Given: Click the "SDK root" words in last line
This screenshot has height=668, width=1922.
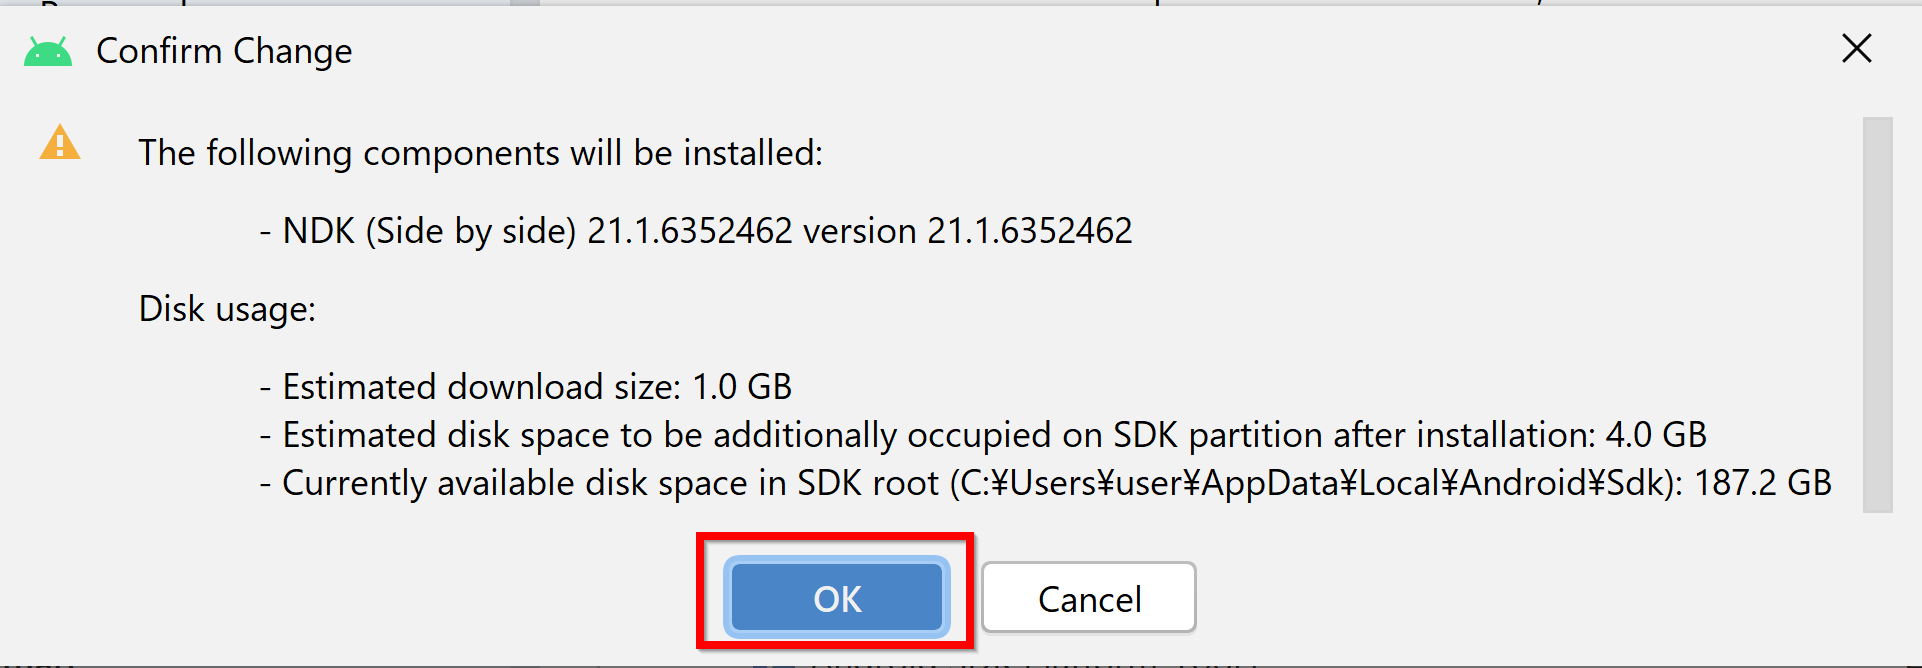Looking at the screenshot, I should pos(868,483).
